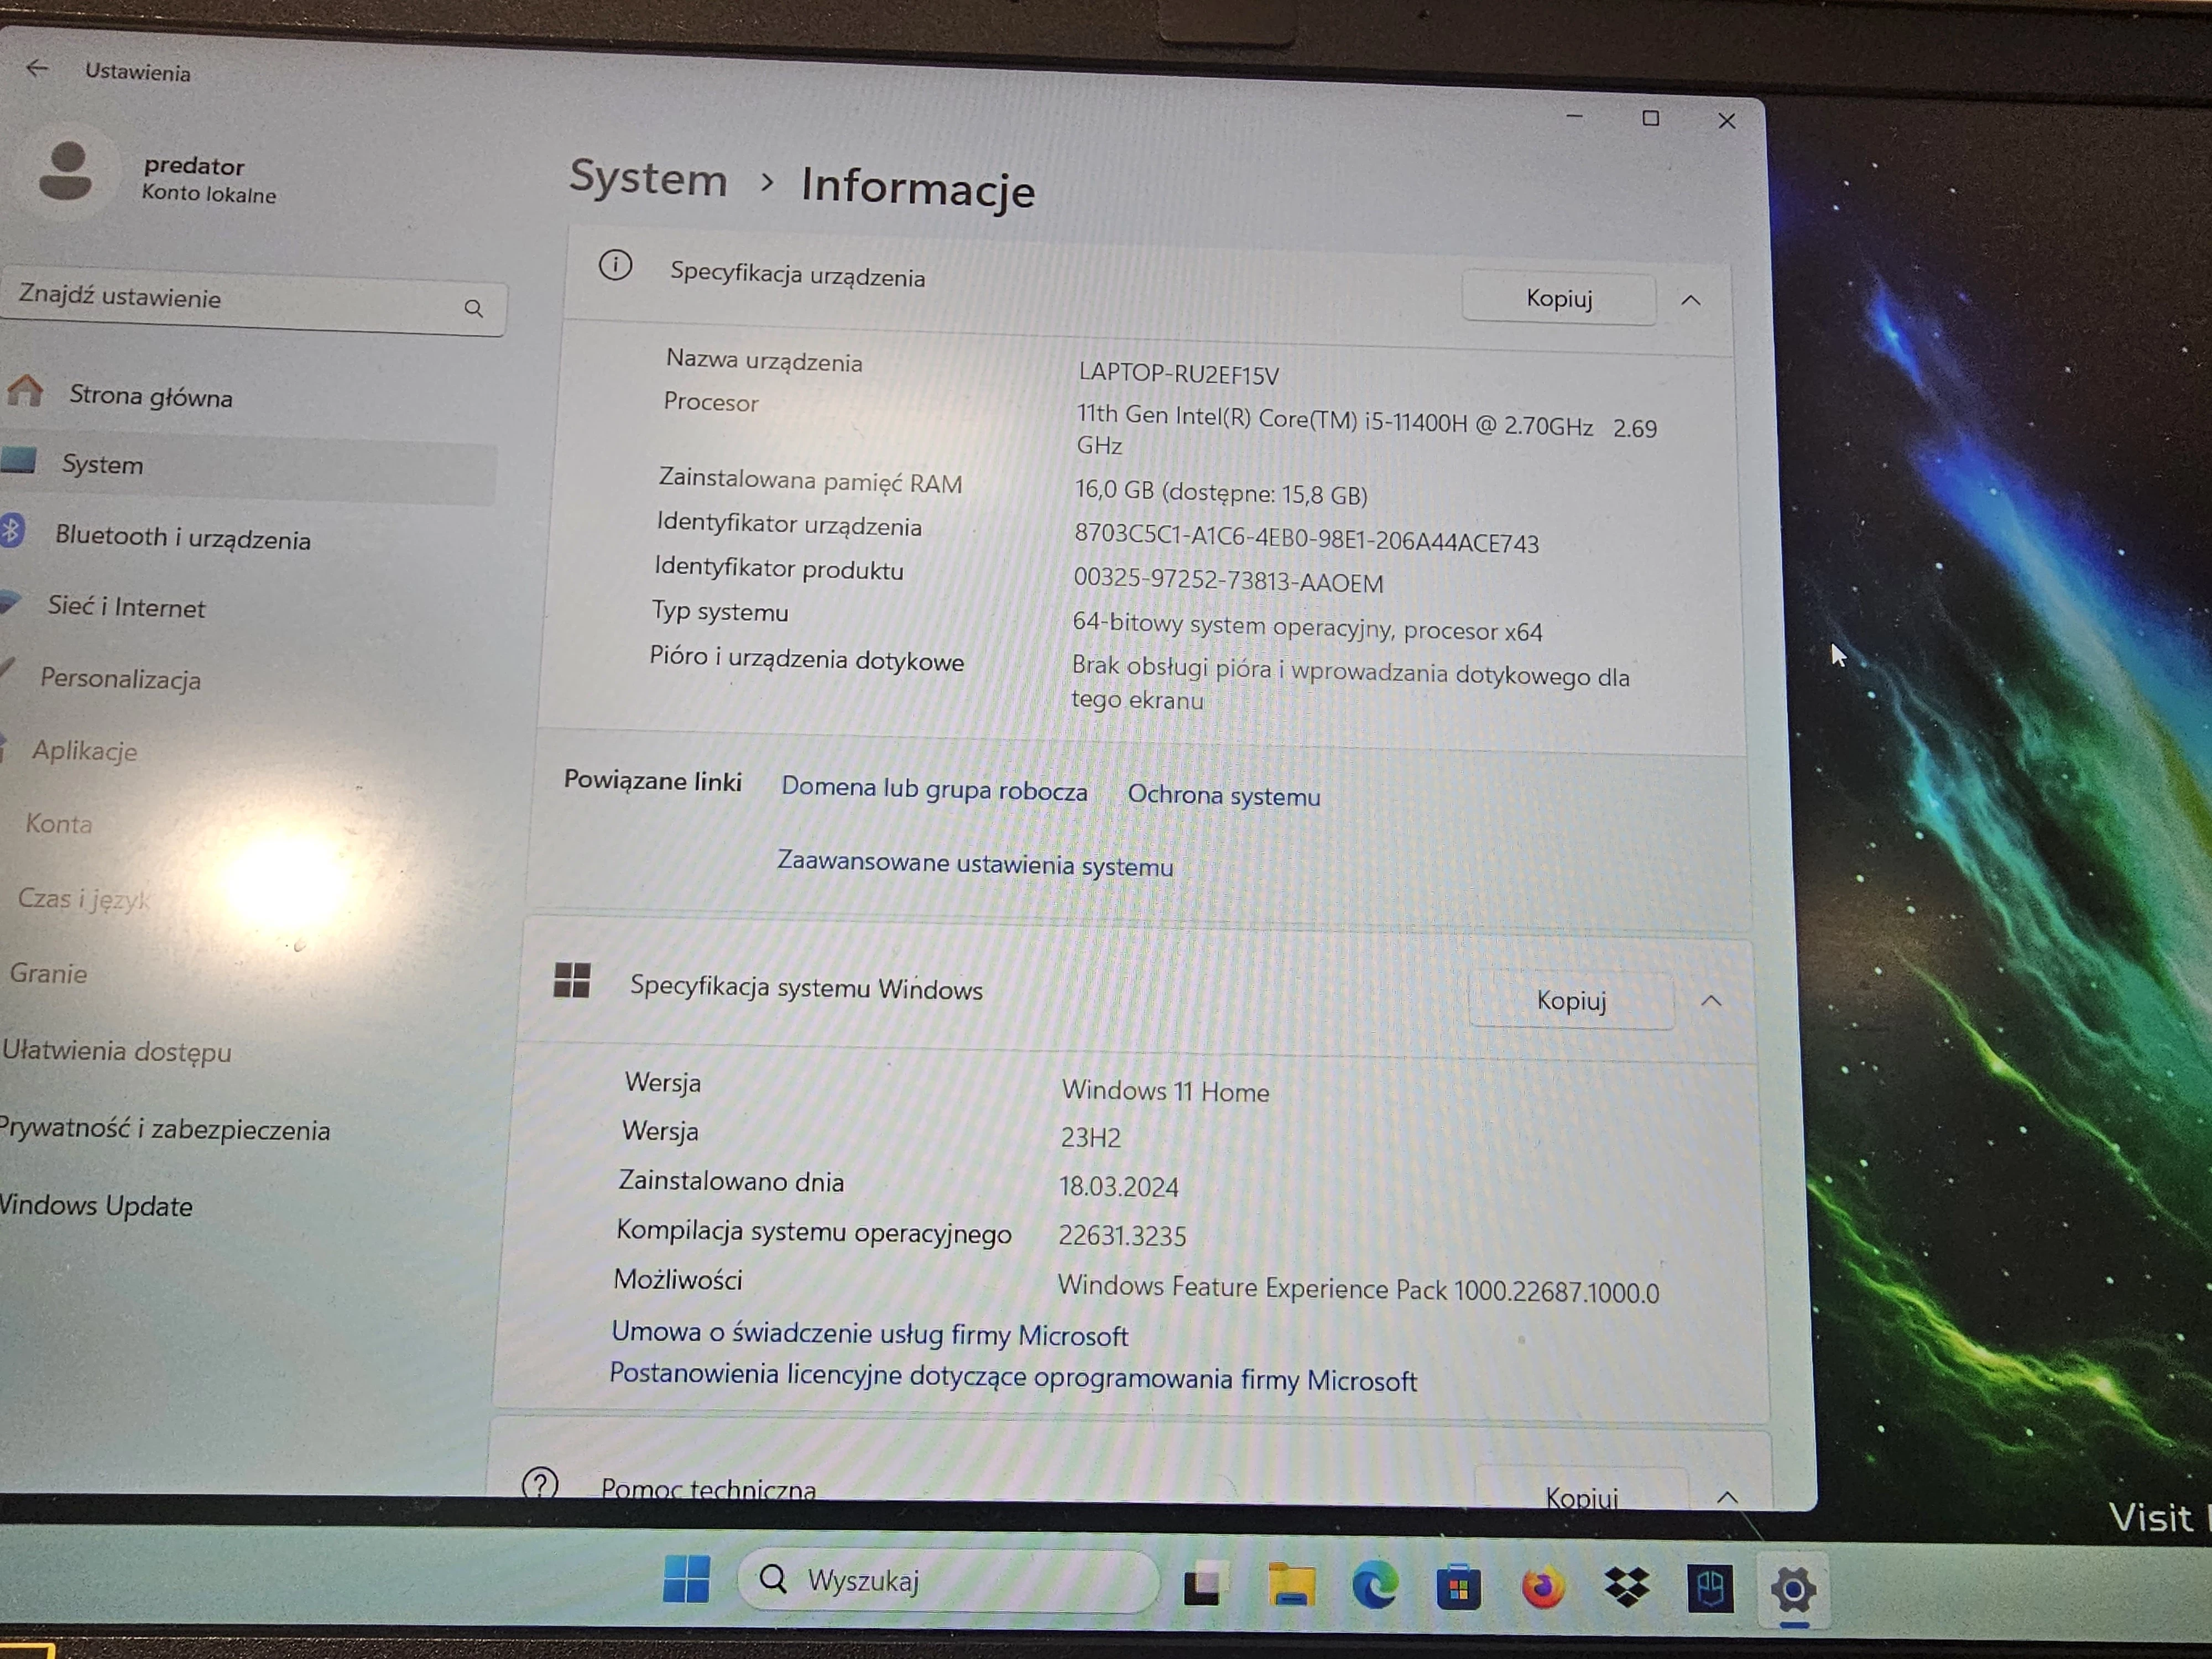Collapse the Specyfikacja urządzenia section
The width and height of the screenshot is (2212, 1659).
tap(1691, 300)
